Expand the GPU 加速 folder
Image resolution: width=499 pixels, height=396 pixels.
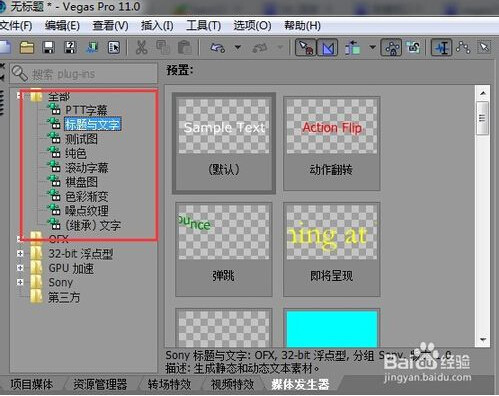tap(20, 268)
